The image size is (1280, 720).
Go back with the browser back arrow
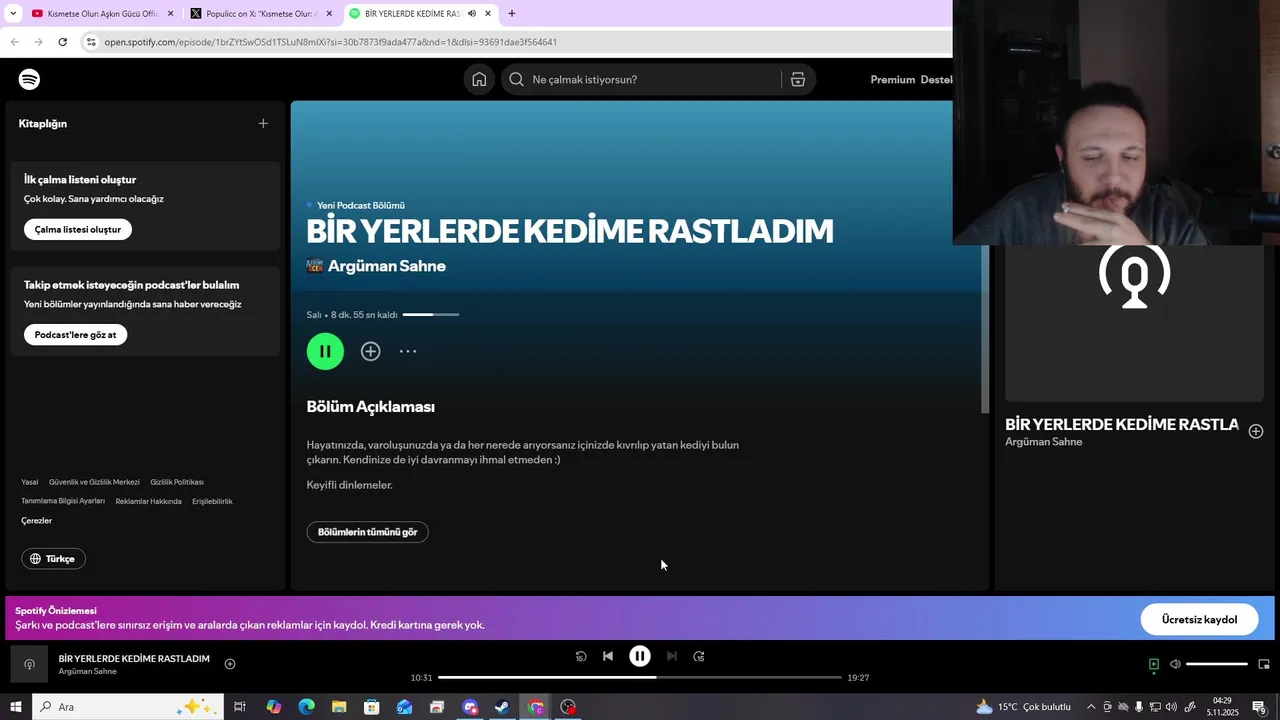[x=14, y=42]
